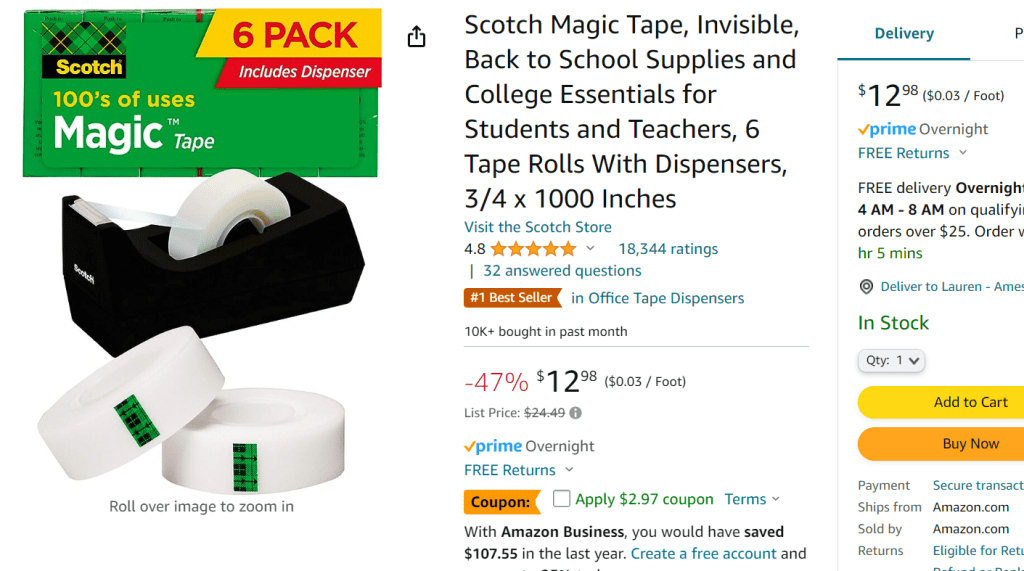Click the share icon beside product image

point(417,37)
